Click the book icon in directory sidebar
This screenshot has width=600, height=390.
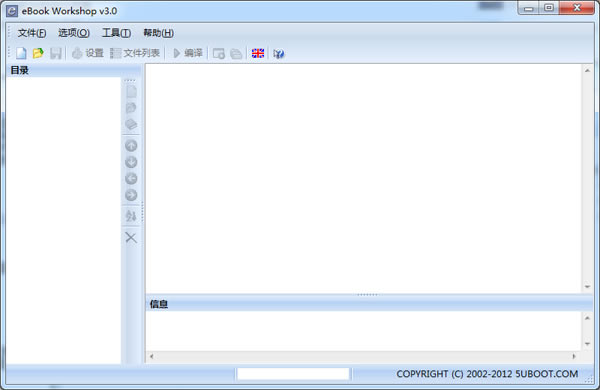click(x=131, y=124)
